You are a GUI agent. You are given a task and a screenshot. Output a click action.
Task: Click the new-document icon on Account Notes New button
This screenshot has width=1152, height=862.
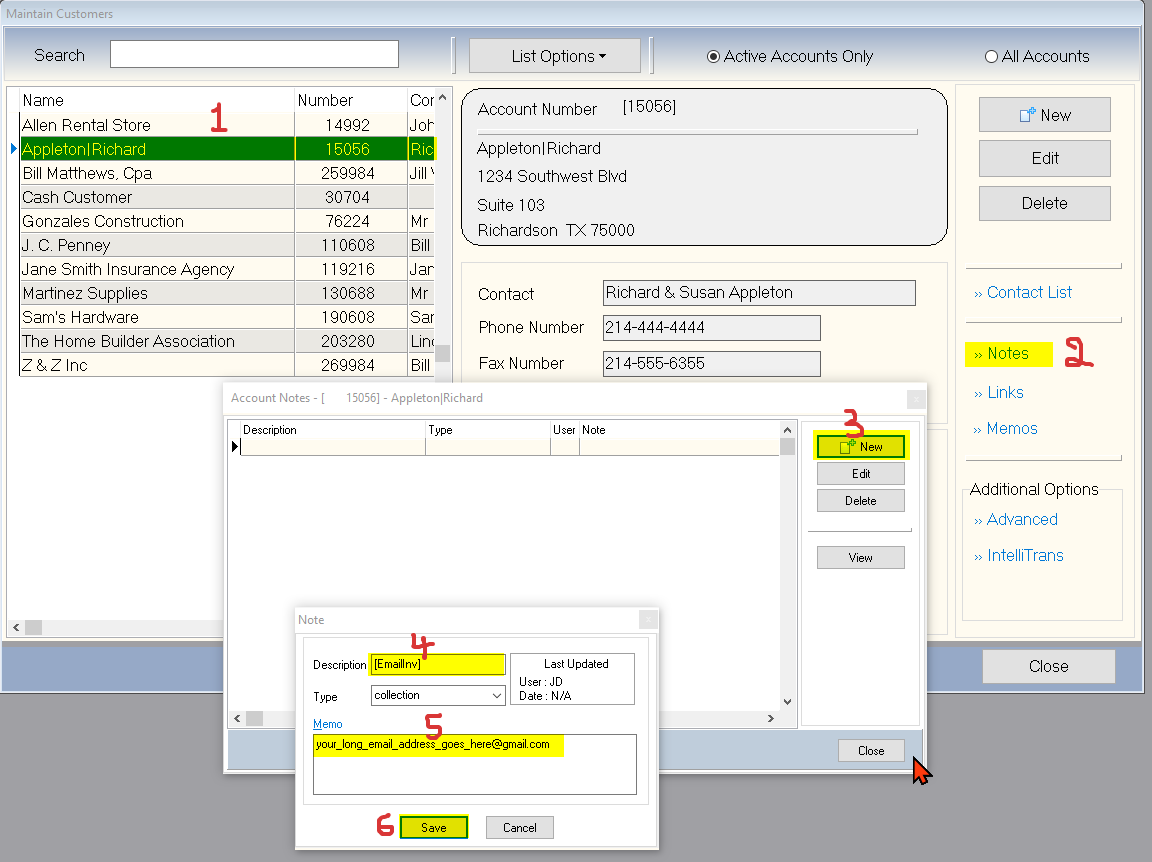click(848, 446)
